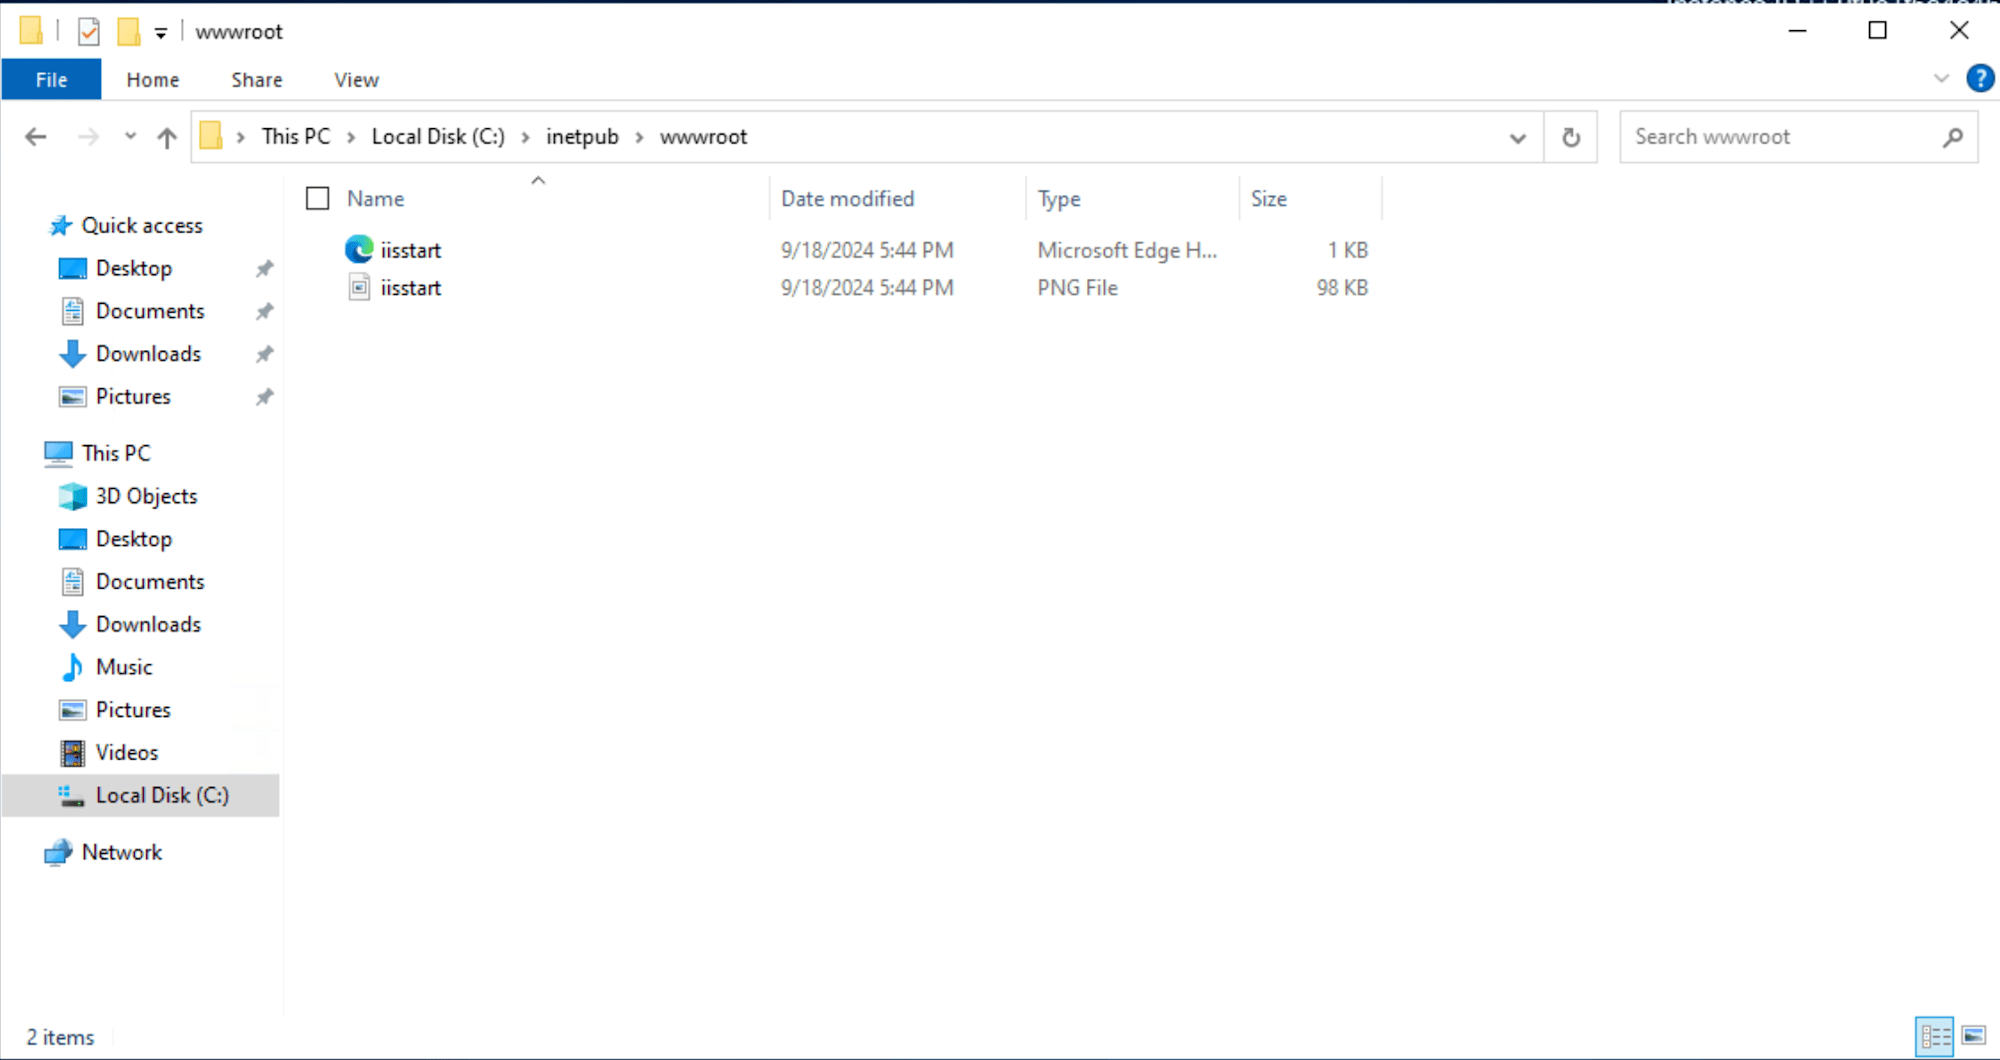Open the pinned Documents under Quick access
This screenshot has height=1060, width=2000.
150,311
